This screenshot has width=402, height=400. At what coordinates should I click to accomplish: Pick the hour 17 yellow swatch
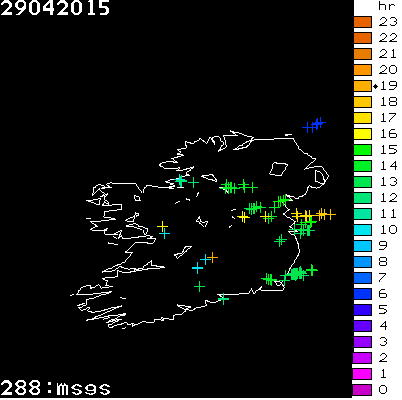362,118
